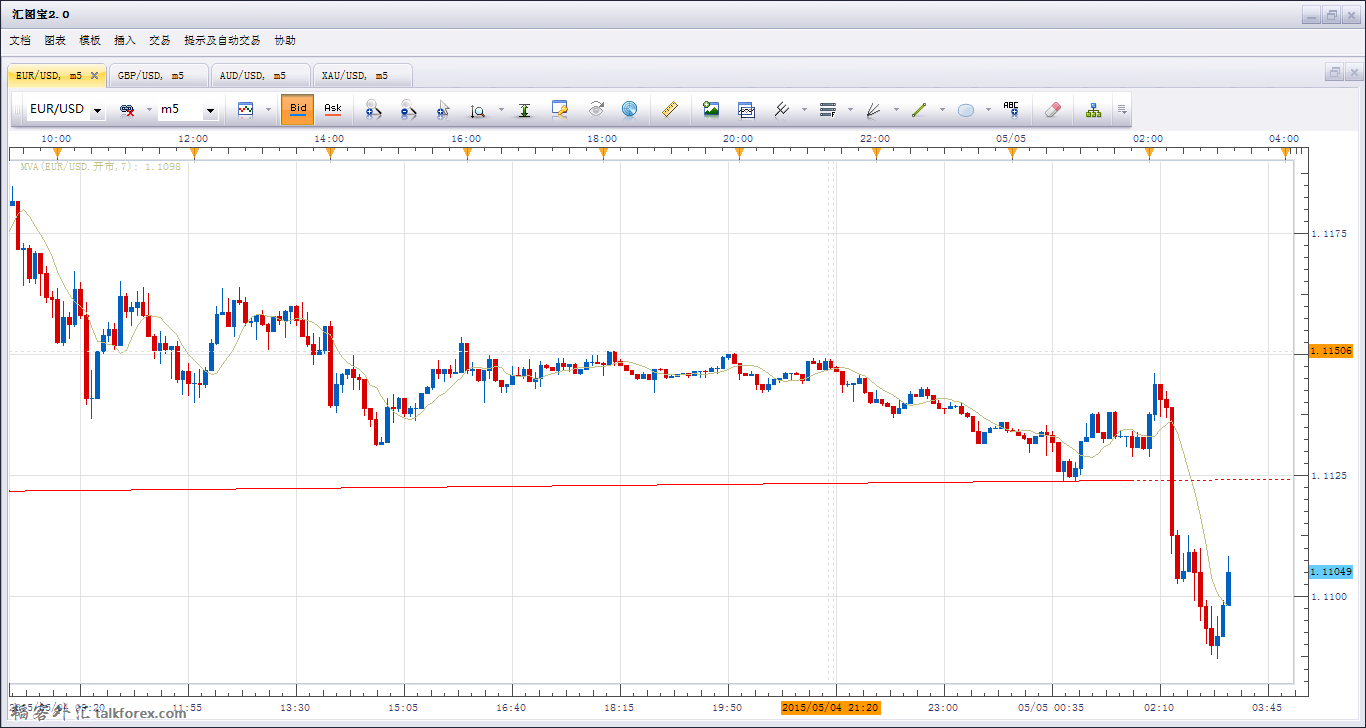Click the vertical scale zoom icon
Screen dimensions: 1366x728
click(x=478, y=110)
